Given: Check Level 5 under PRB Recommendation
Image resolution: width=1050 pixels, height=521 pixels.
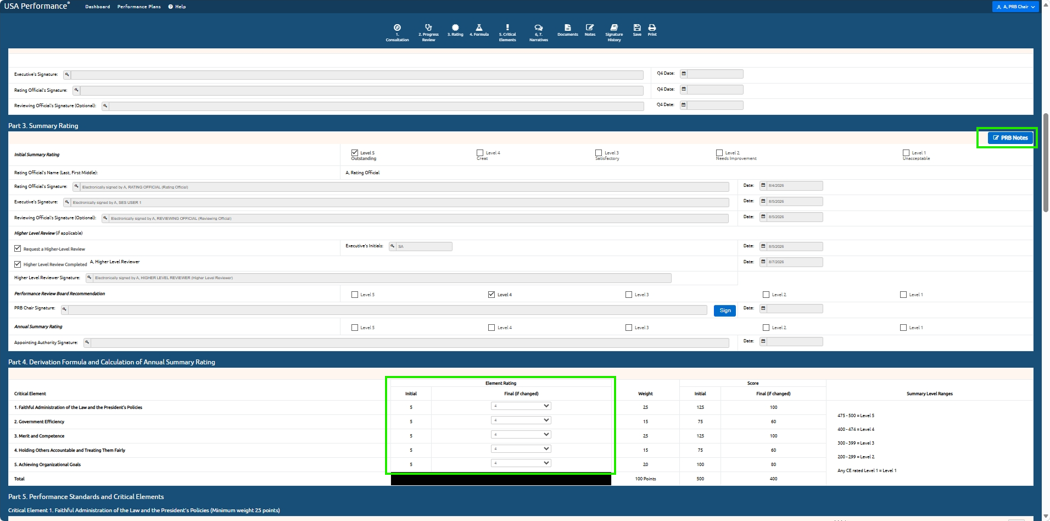Looking at the screenshot, I should coord(354,295).
